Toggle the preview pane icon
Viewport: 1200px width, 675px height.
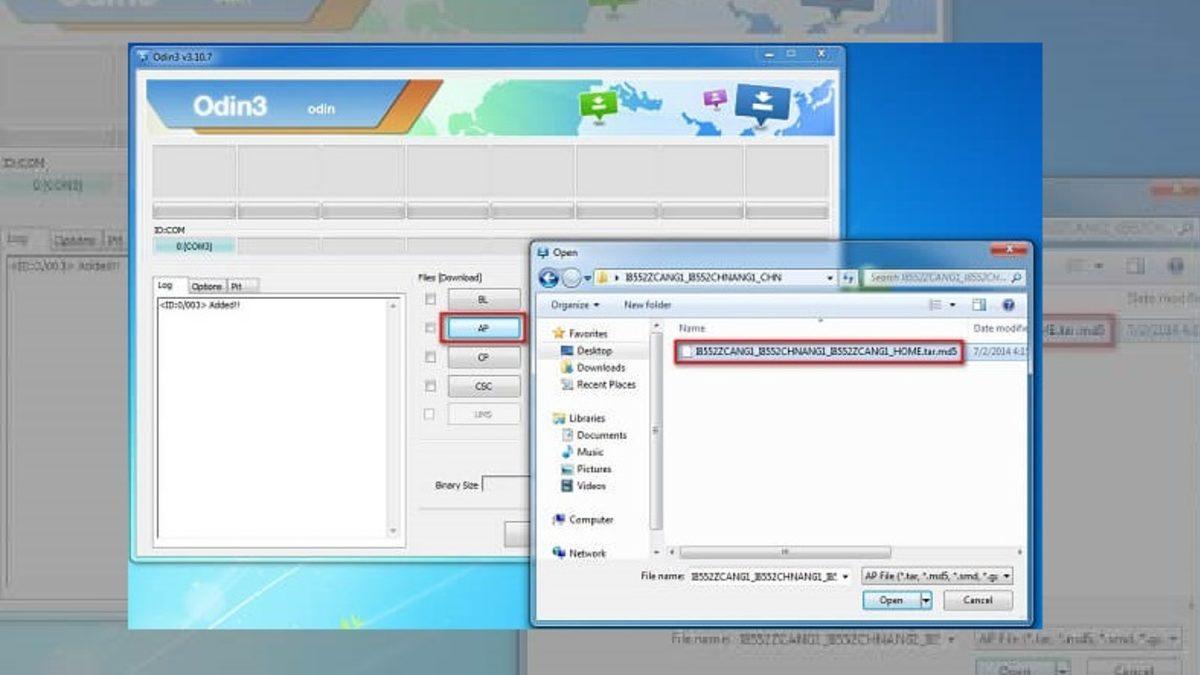coord(979,305)
